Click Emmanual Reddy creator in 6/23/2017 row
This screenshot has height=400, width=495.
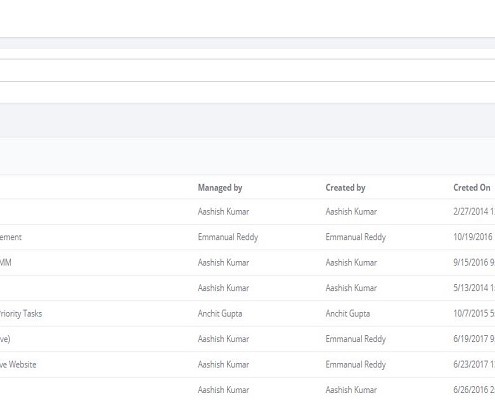click(356, 365)
